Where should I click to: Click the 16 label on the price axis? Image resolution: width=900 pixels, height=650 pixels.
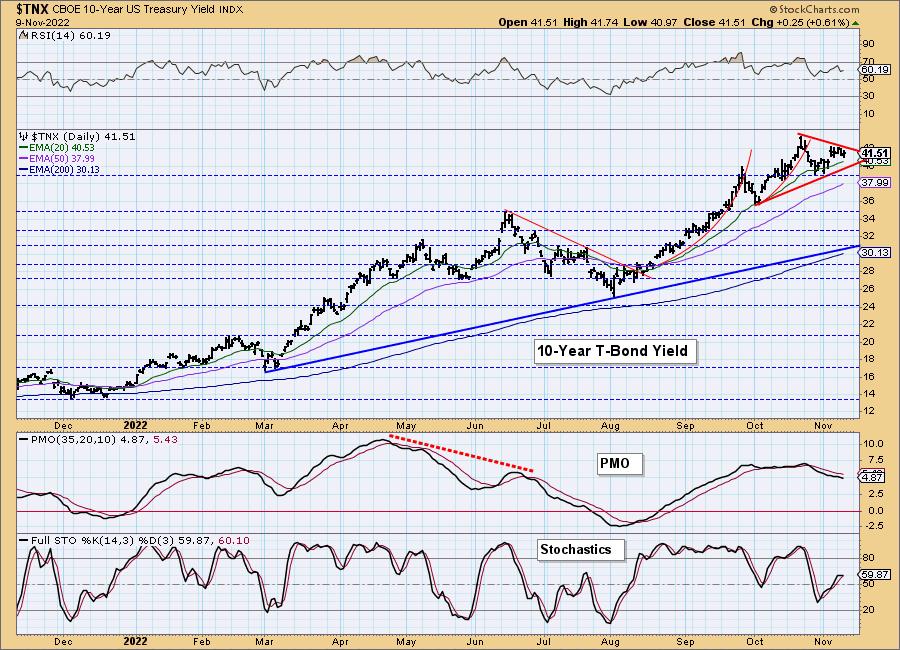[868, 377]
